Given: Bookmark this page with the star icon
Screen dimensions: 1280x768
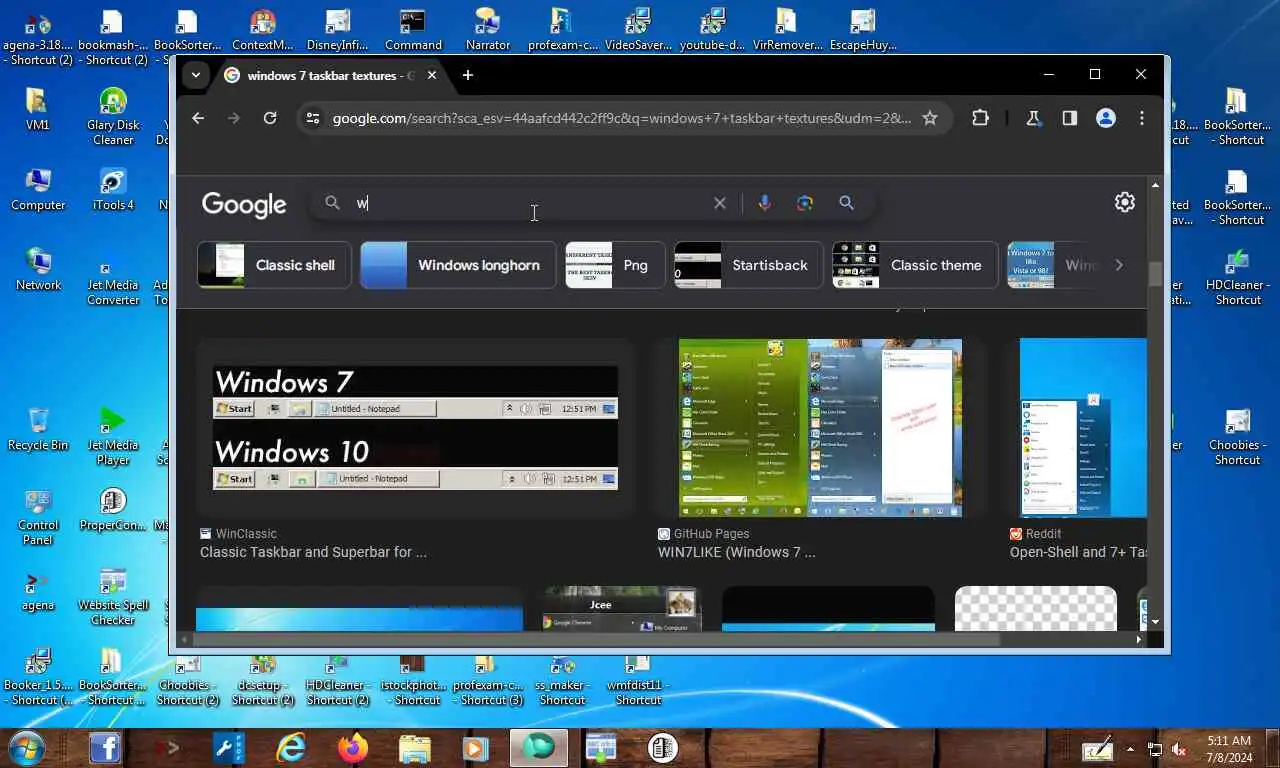Looking at the screenshot, I should pos(930,118).
